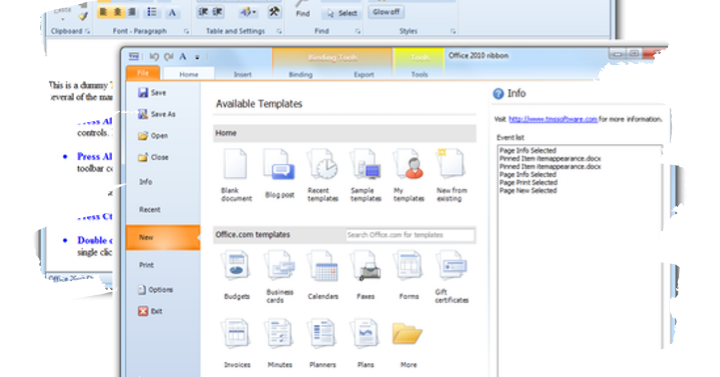
Task: Expand the Font - Paragraph dialog launcher
Action: click(186, 31)
